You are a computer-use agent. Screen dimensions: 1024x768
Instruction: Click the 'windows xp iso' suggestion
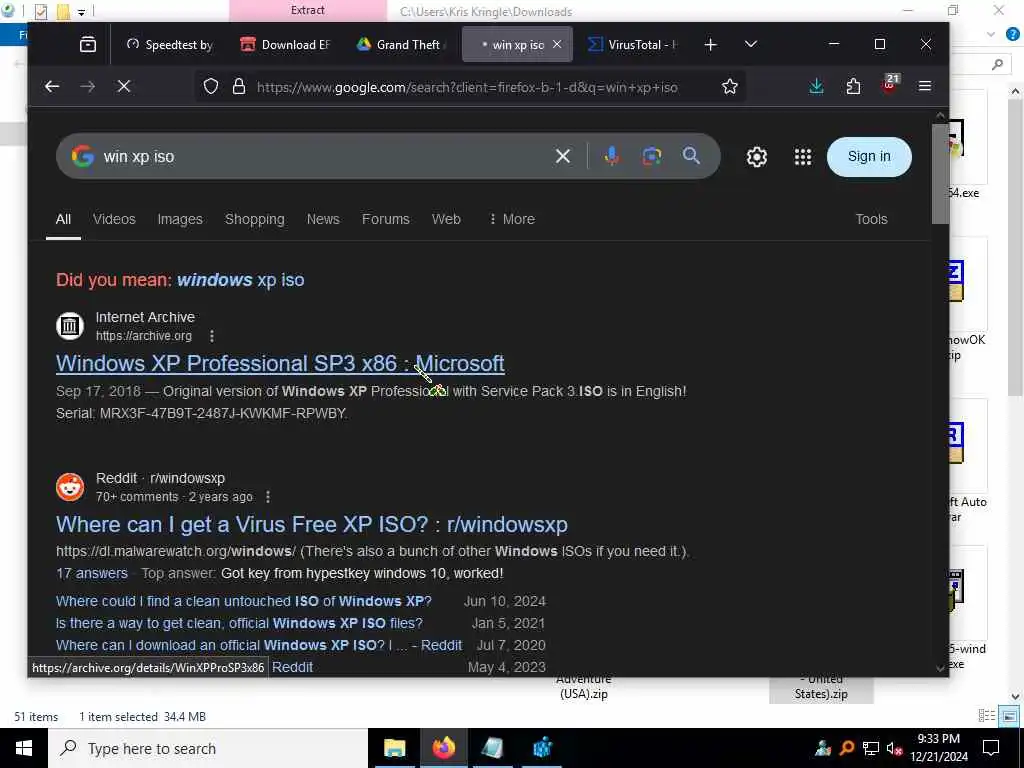240,280
